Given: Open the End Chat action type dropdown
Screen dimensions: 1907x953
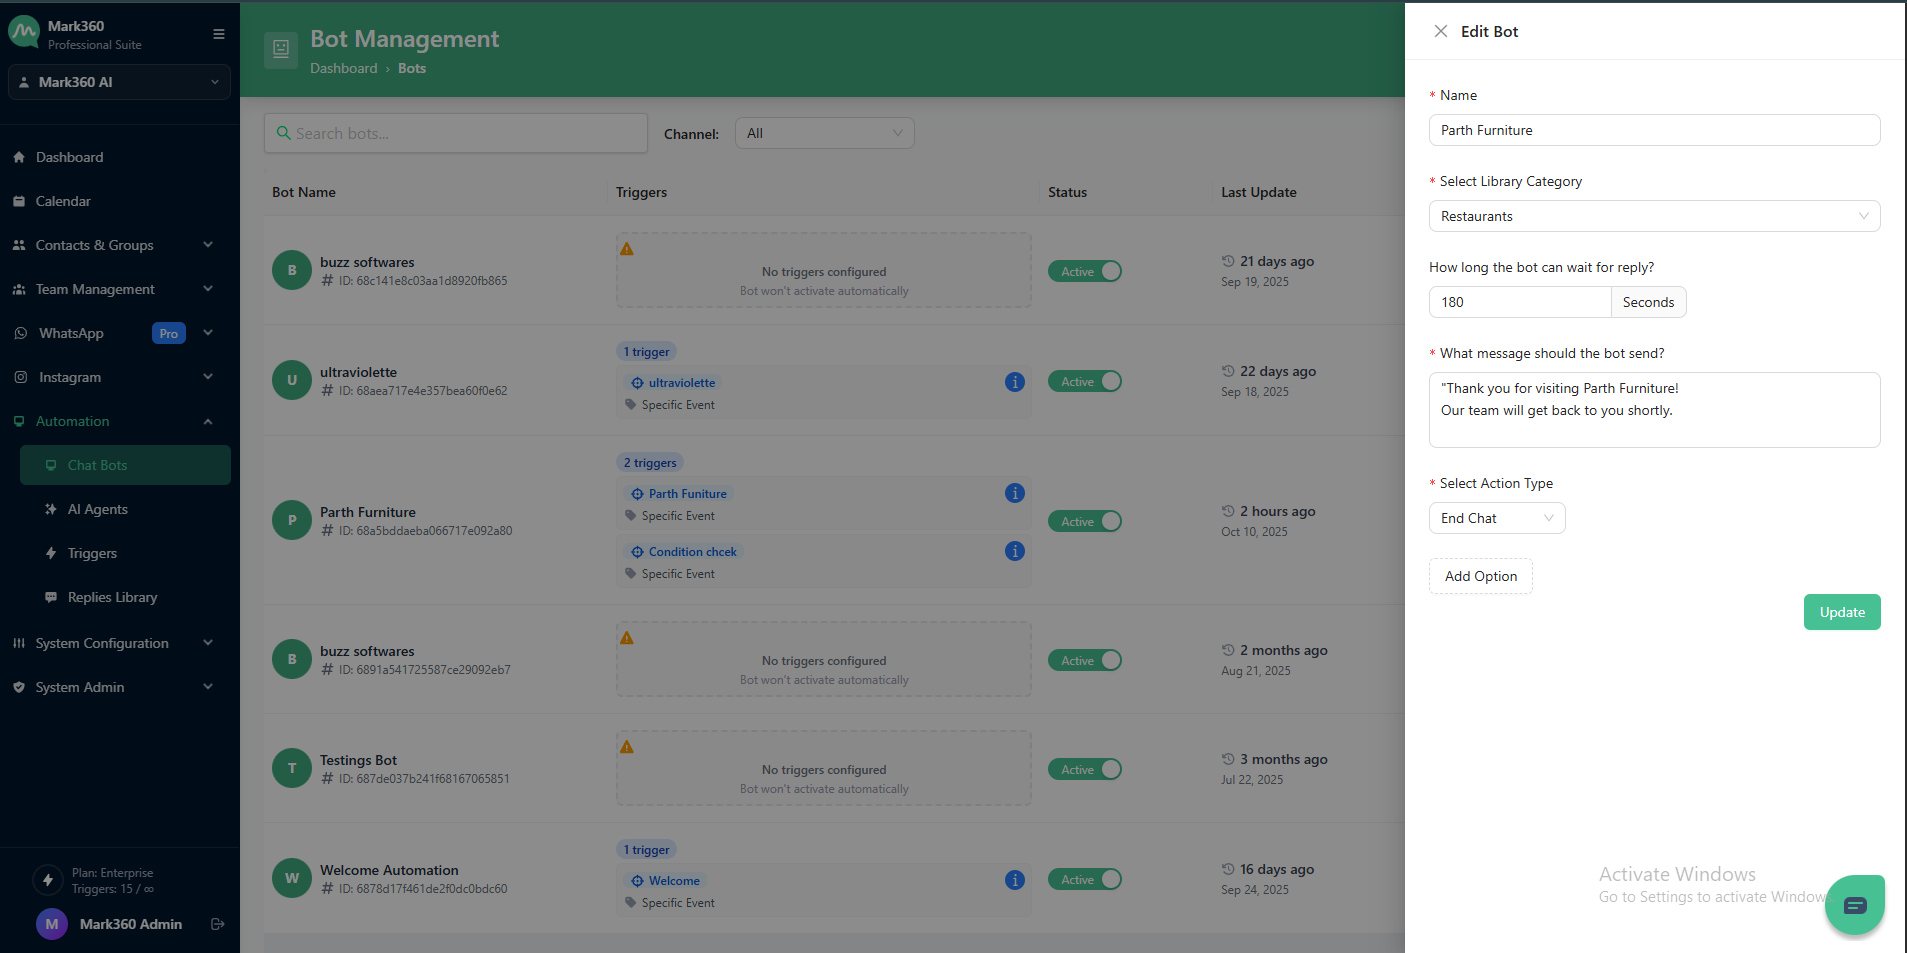Looking at the screenshot, I should 1496,518.
